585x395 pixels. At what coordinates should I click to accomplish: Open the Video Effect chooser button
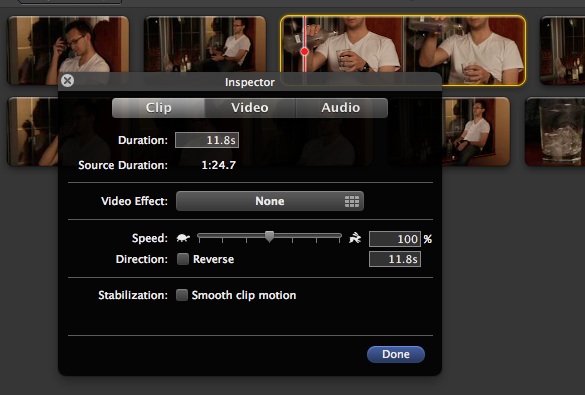pyautogui.click(x=270, y=201)
